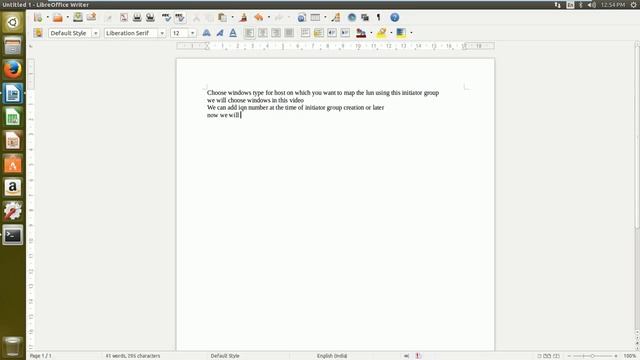Image resolution: width=640 pixels, height=360 pixels.
Task: Expand the New document dropdown arrow
Action: coord(47,18)
